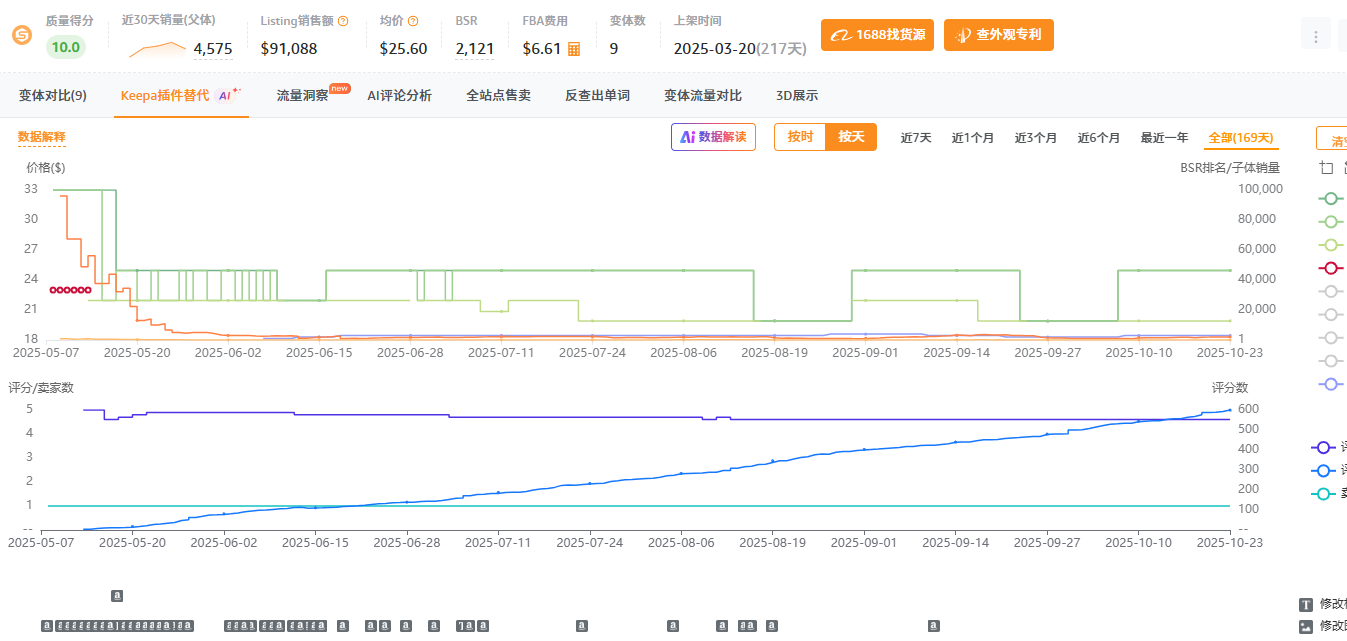Open the AI 数据解读 button
Screen dimensions: 1347x641
(x=713, y=137)
